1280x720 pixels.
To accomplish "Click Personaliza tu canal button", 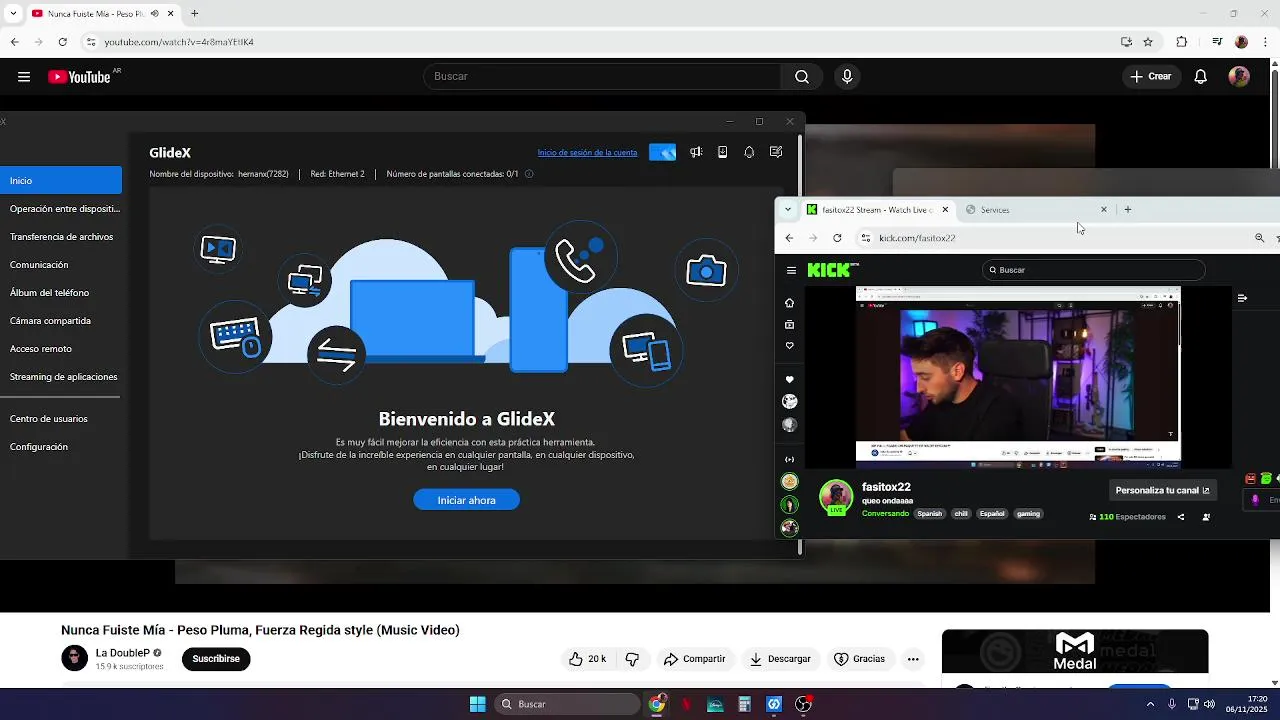I will 1162,491.
